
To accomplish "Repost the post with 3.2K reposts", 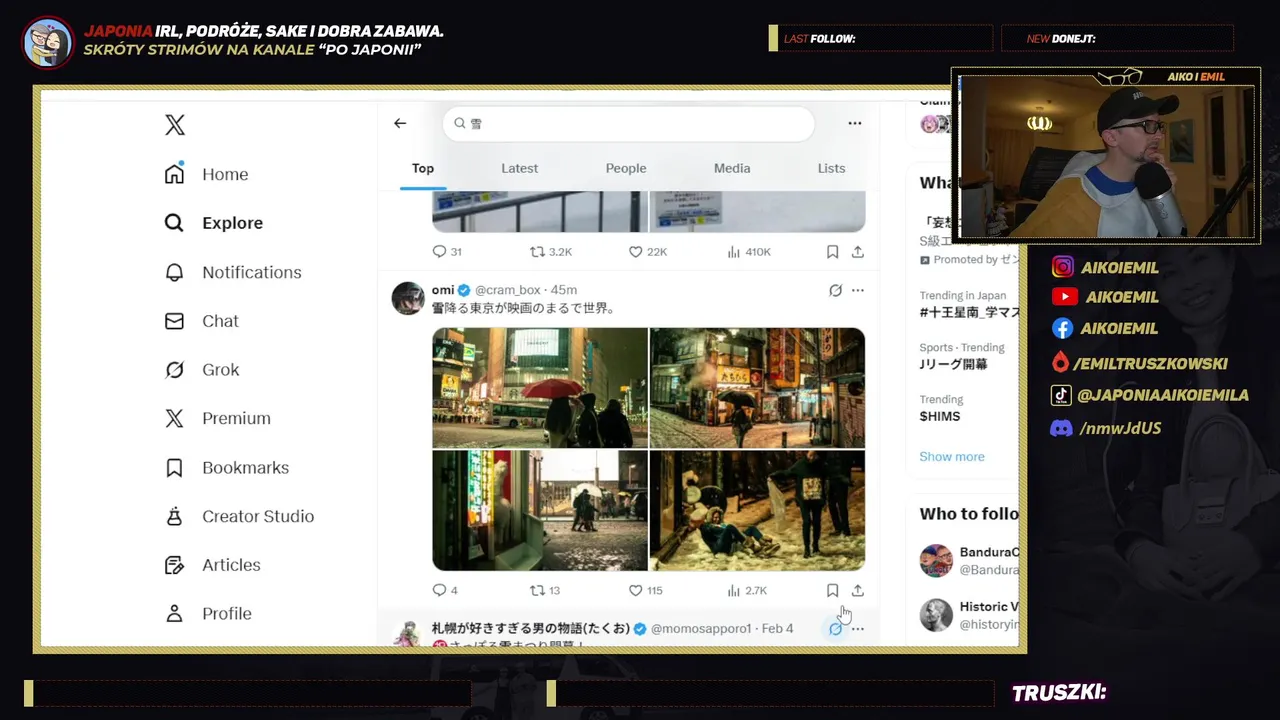I will coord(550,252).
